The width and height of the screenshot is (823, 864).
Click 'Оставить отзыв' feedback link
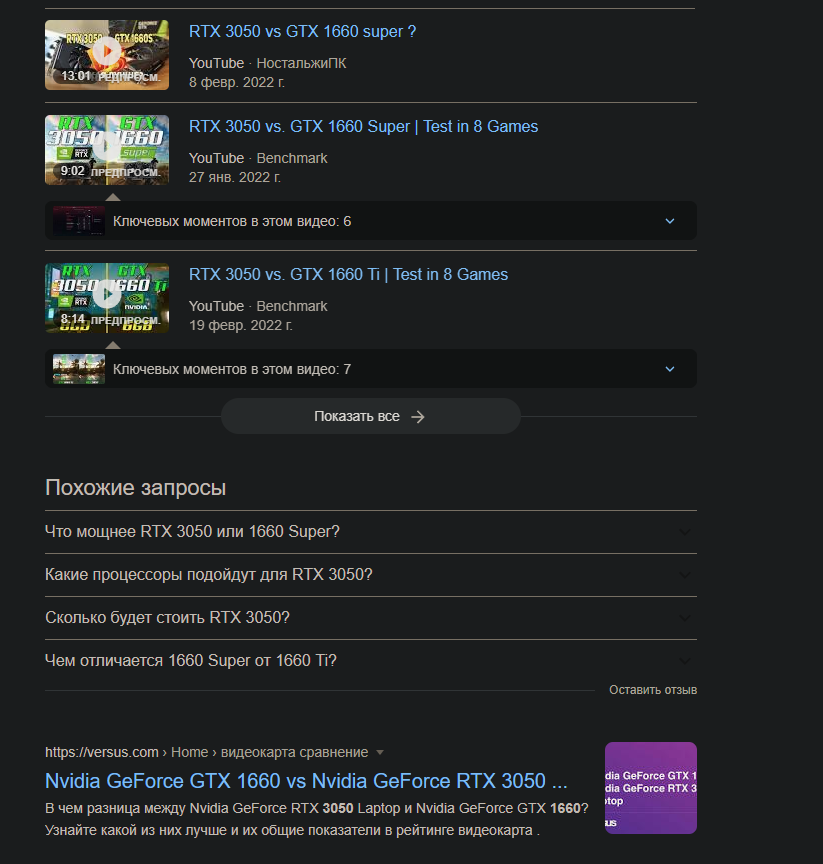pyautogui.click(x=653, y=690)
